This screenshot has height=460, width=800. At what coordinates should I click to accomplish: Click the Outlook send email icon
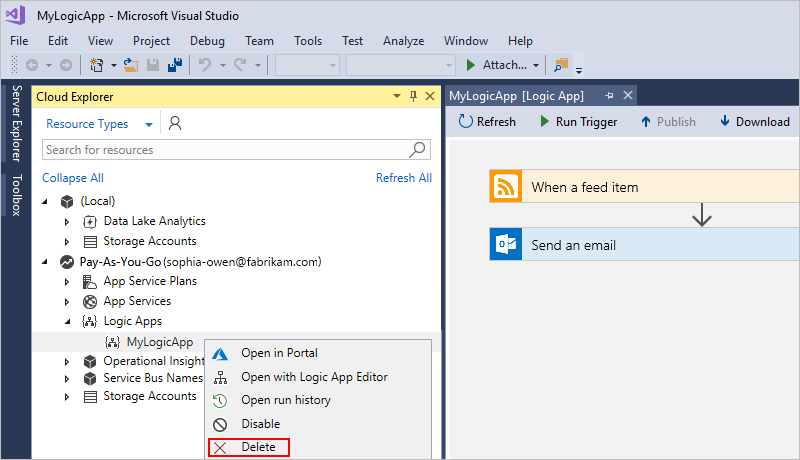point(506,245)
